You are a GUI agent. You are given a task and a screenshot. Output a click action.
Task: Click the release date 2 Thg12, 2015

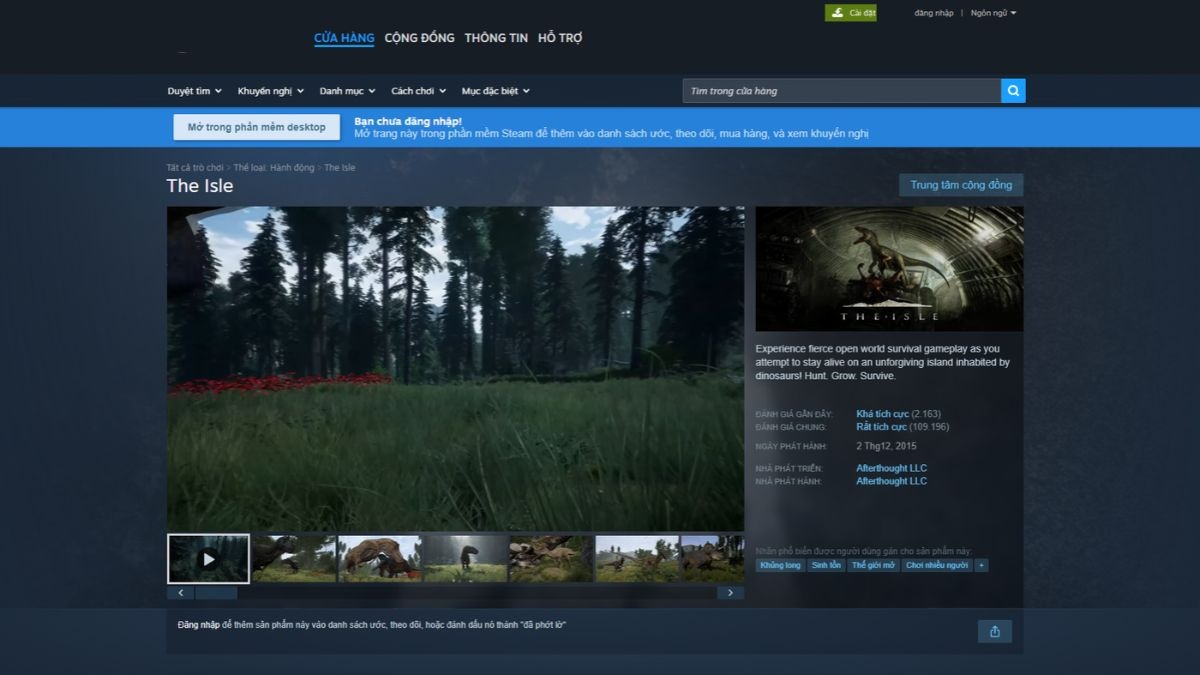pos(886,446)
